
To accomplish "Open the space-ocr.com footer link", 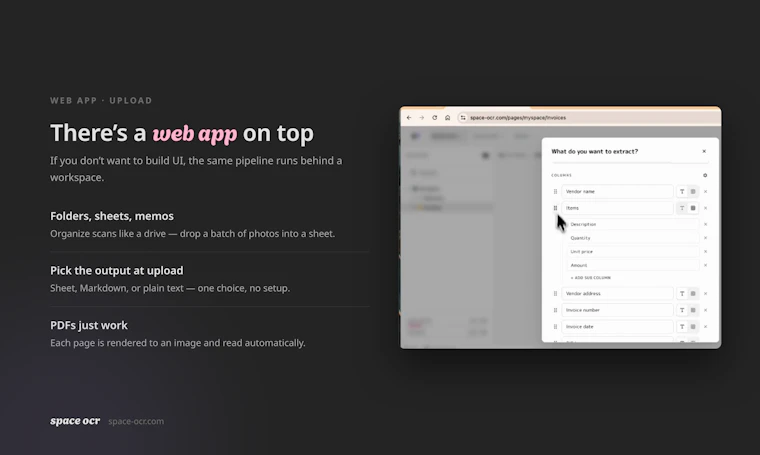I will tap(136, 421).
